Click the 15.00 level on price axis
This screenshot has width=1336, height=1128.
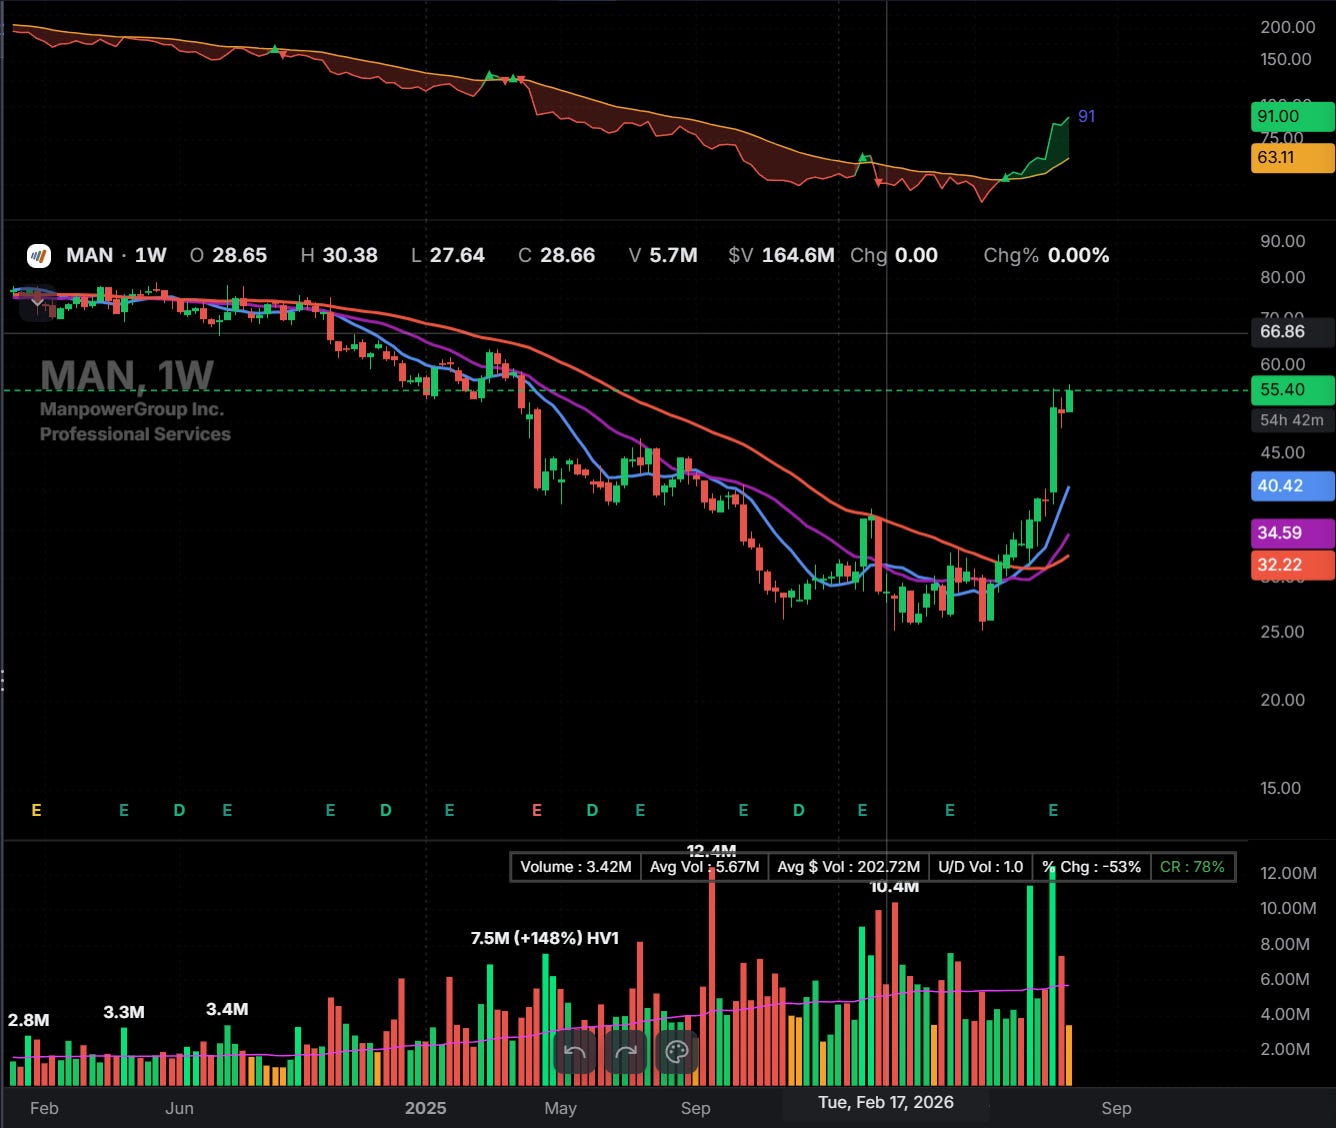pyautogui.click(x=1283, y=788)
